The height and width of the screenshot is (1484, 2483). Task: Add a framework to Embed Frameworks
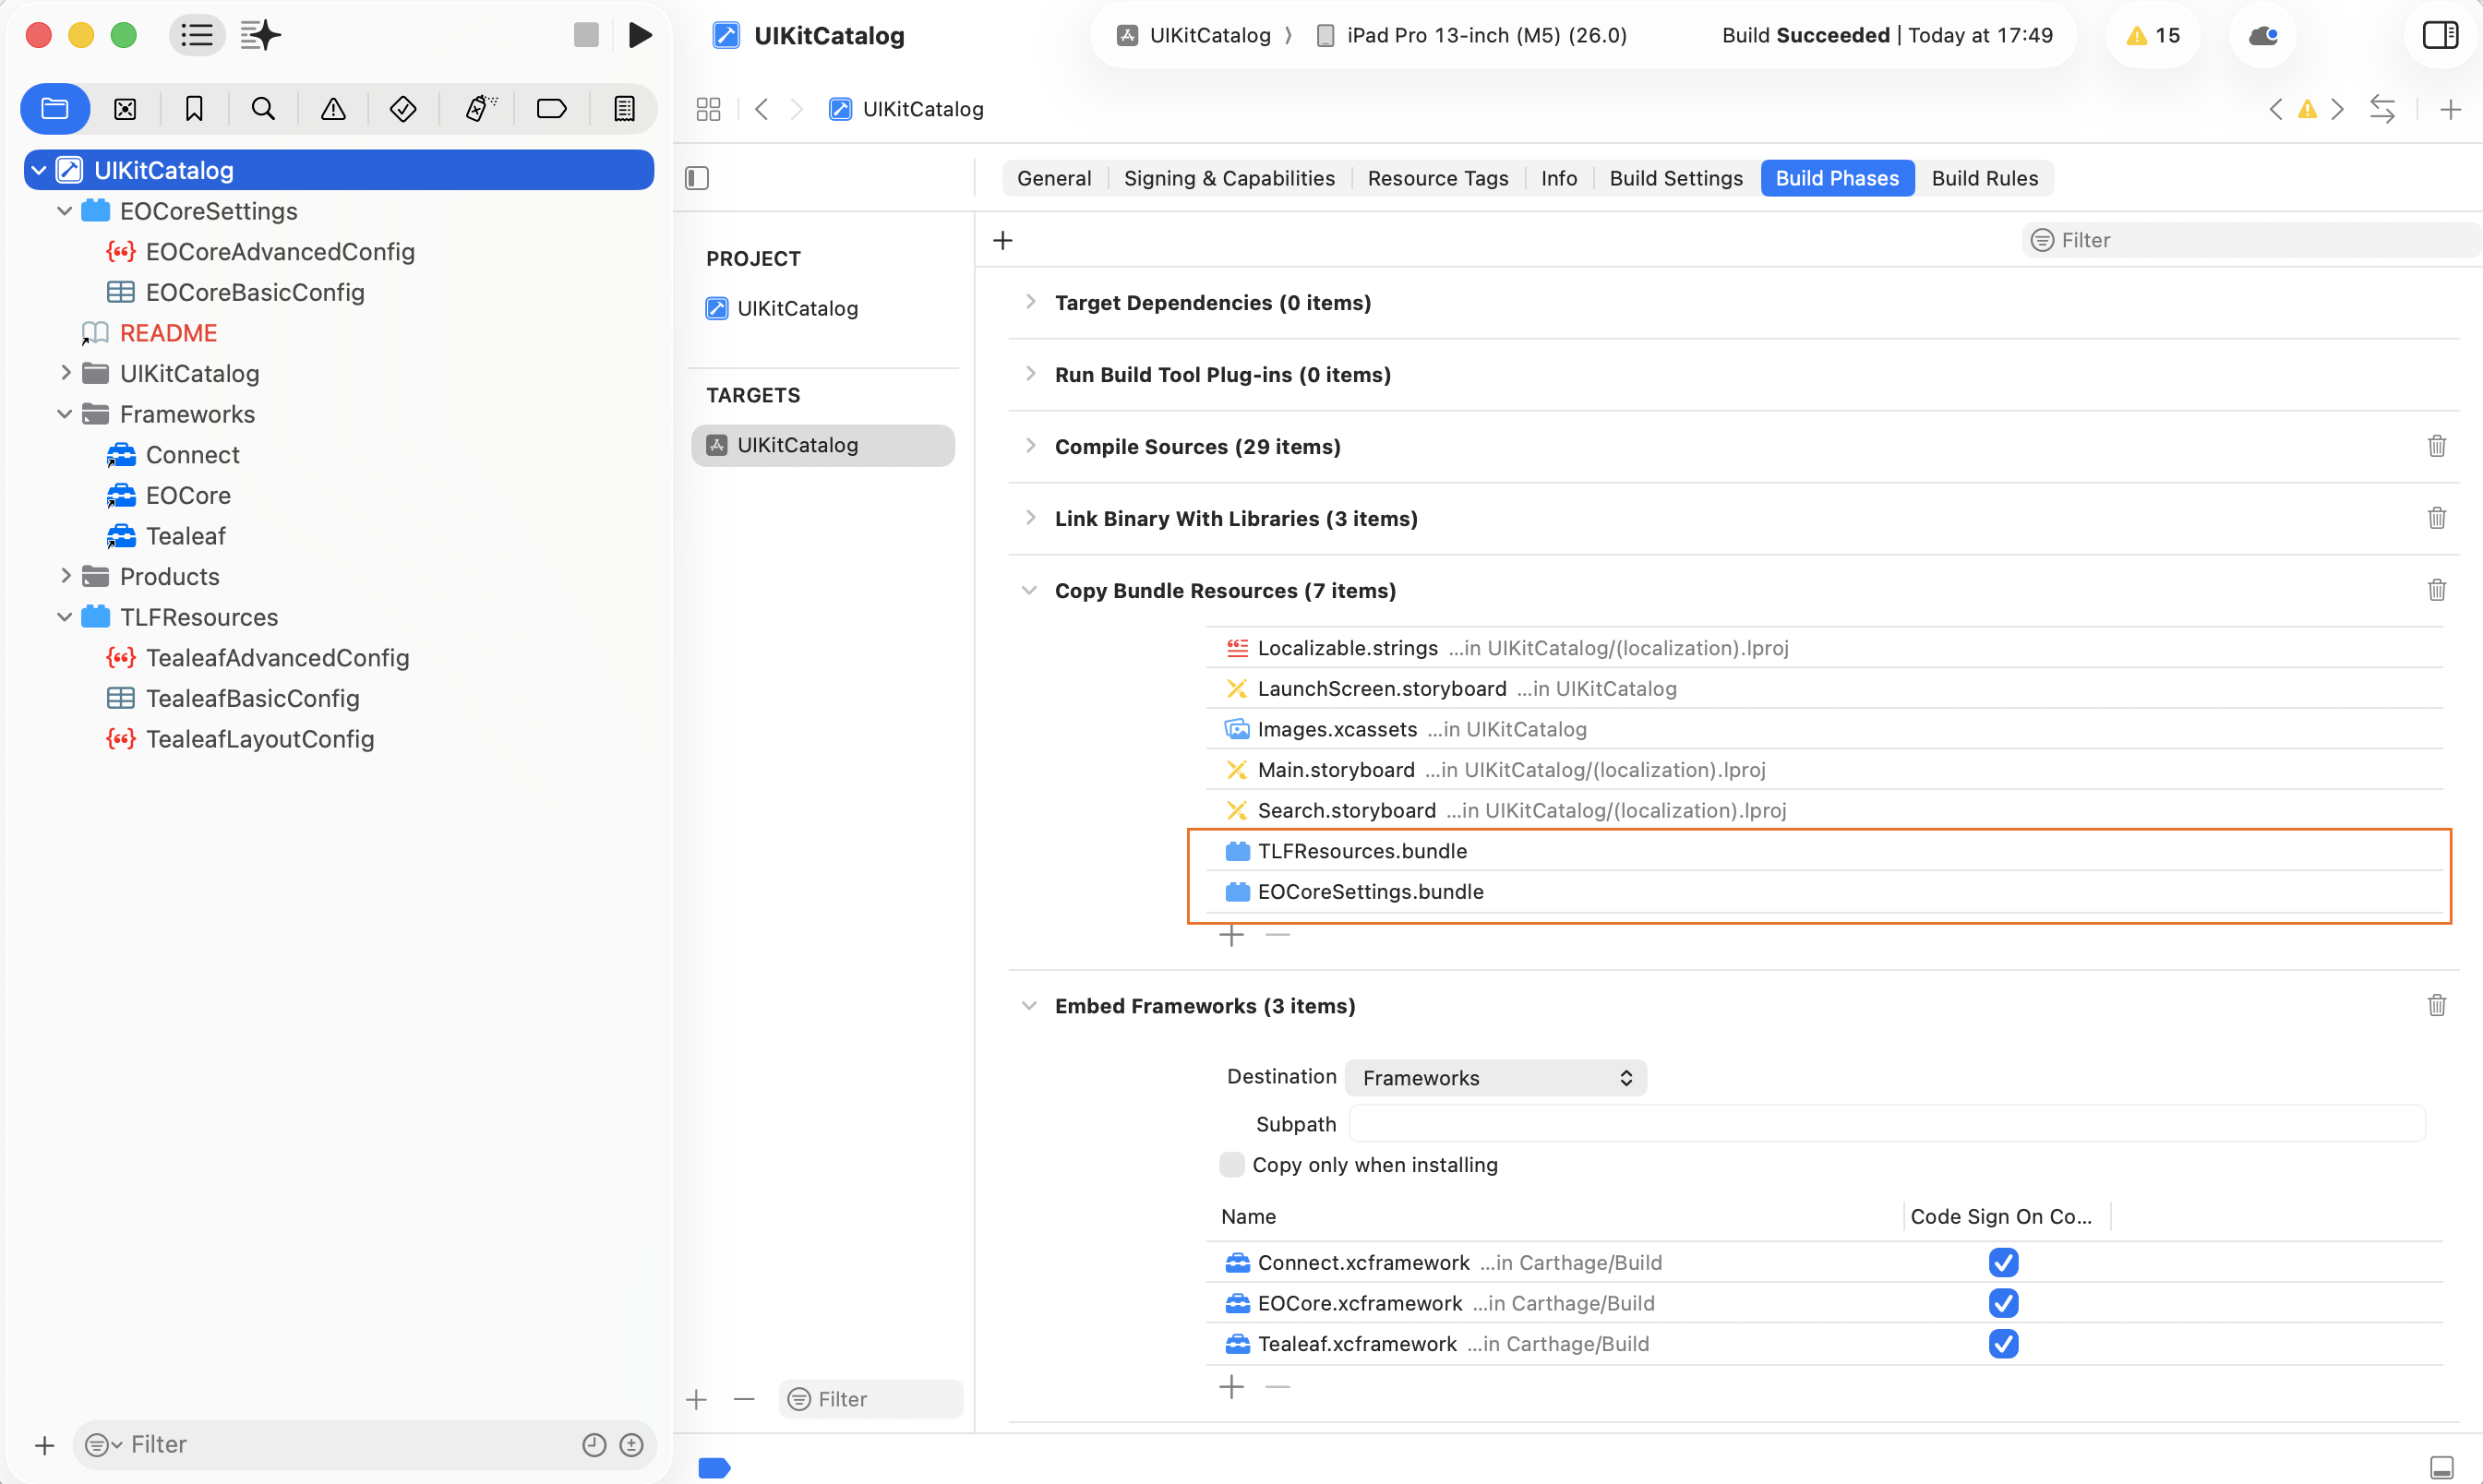point(1232,1387)
